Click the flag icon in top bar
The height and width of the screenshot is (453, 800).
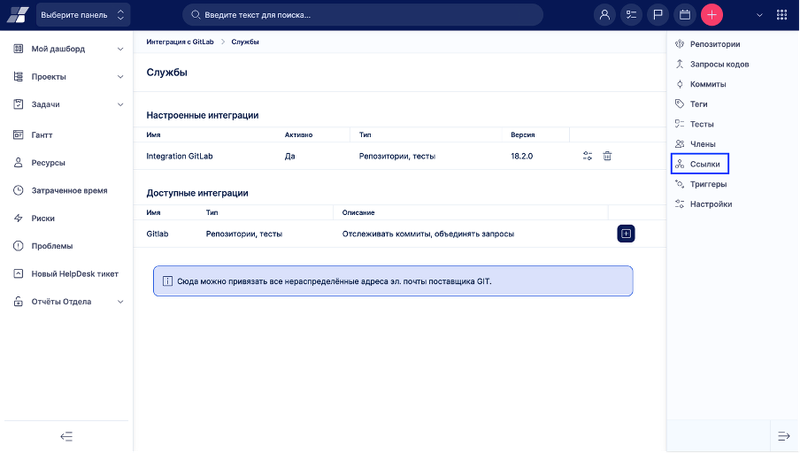click(x=658, y=15)
